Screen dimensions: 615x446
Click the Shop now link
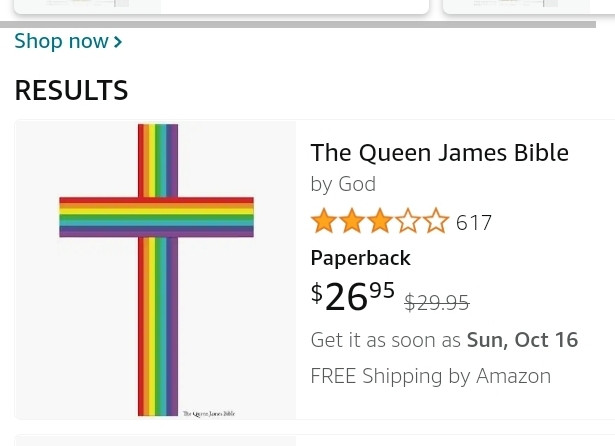coord(61,42)
